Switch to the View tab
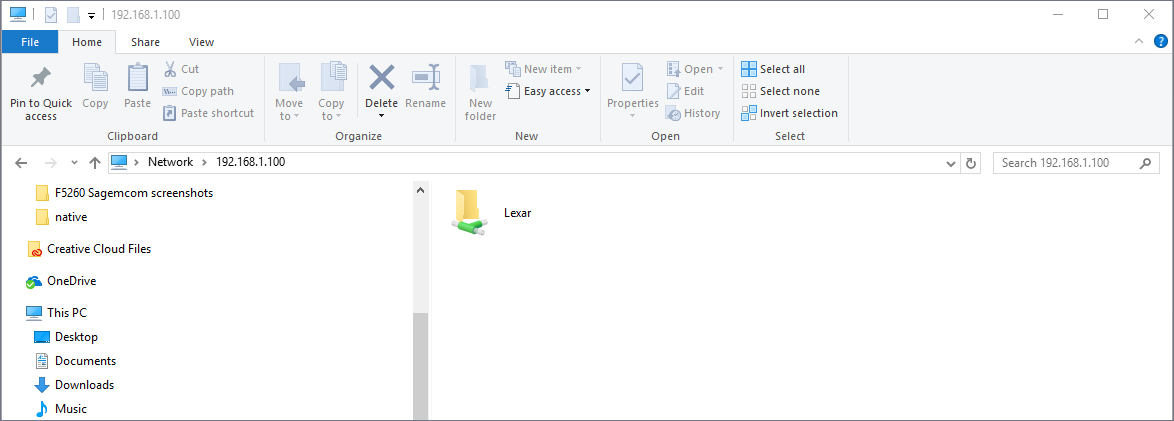This screenshot has width=1174, height=421. coord(201,42)
